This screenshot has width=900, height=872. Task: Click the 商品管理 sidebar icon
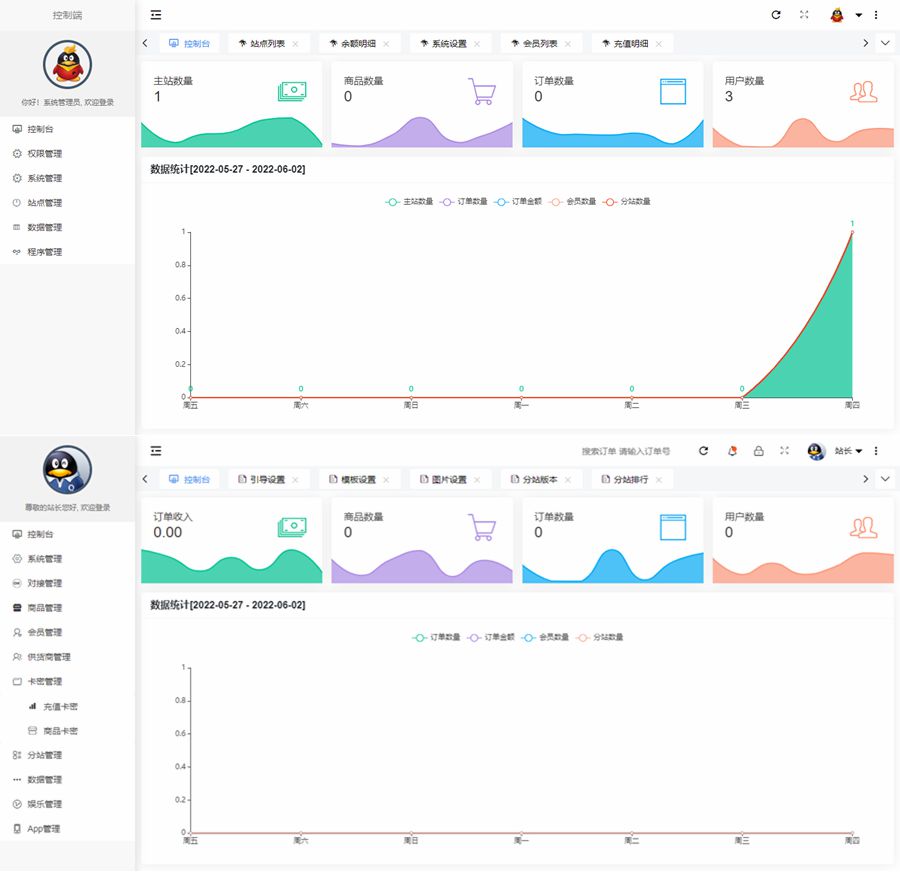(x=17, y=608)
